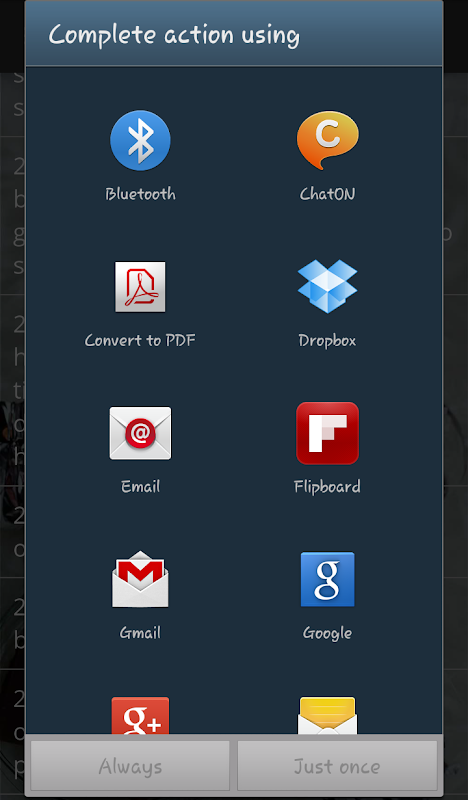This screenshot has height=800, width=468.
Task: Tap the Bluetooth label text
Action: tap(140, 194)
